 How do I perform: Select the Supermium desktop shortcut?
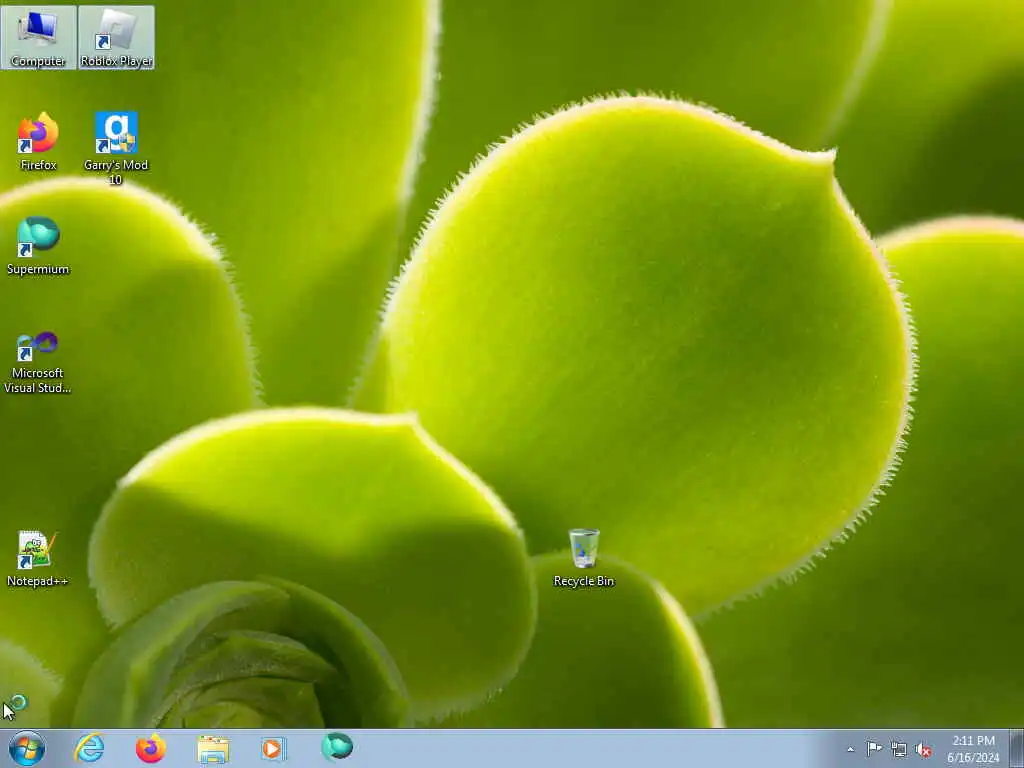pos(38,246)
